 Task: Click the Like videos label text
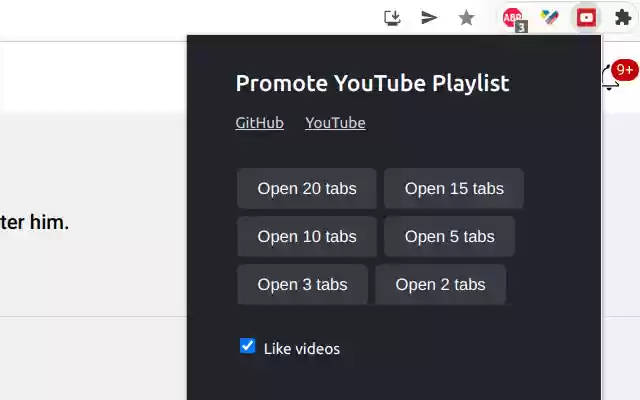click(x=302, y=349)
